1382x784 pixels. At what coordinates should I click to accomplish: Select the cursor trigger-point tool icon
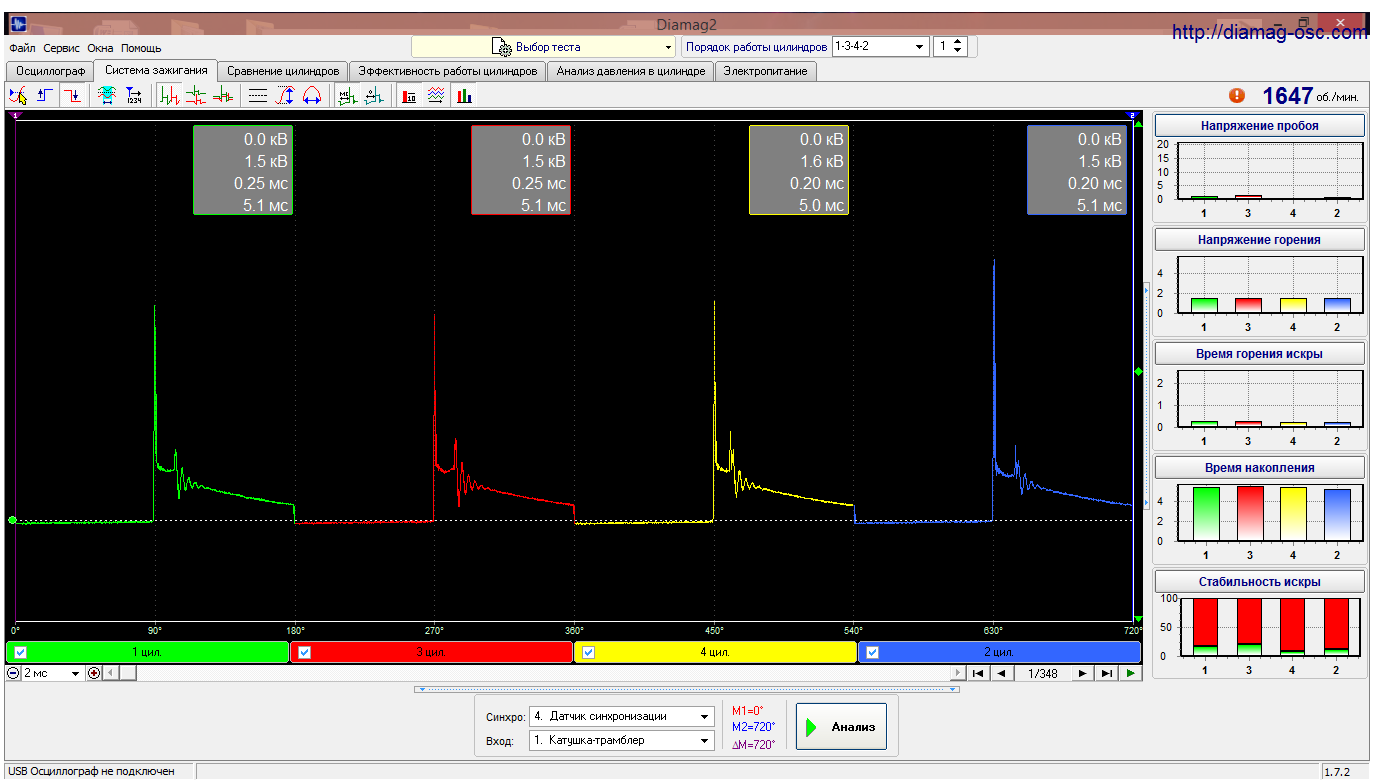[18, 96]
